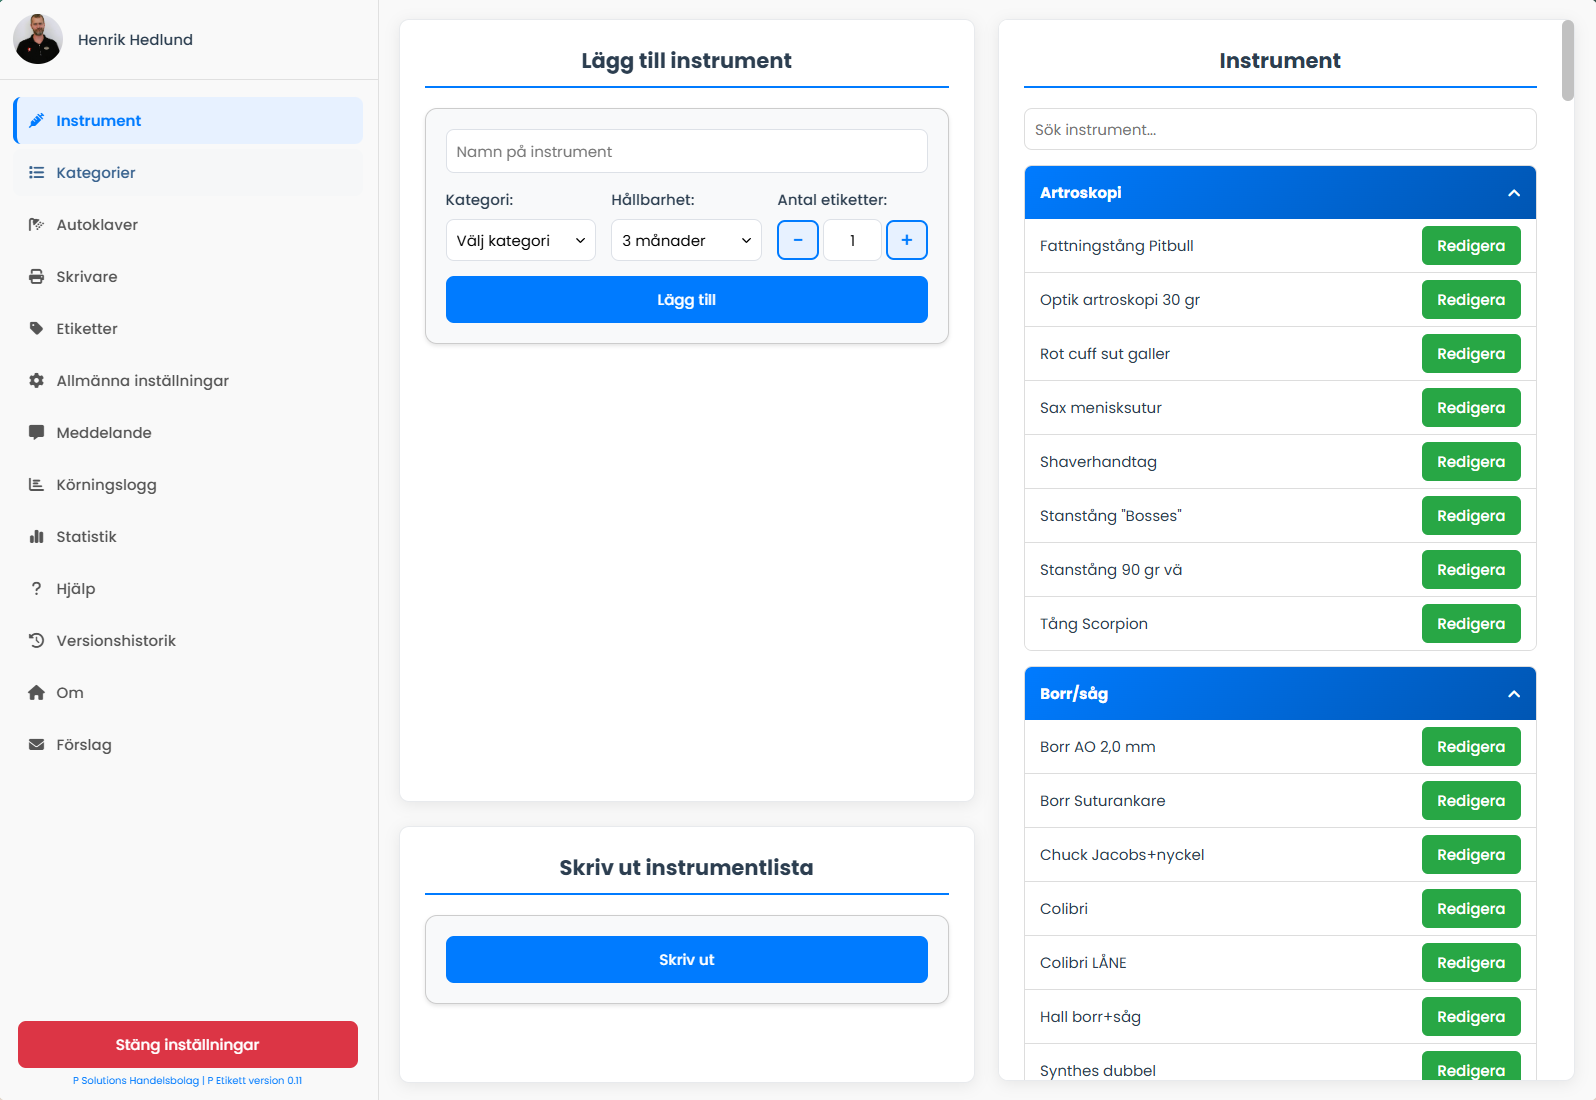
Task: Click the Statistik bar chart icon
Action: point(36,537)
